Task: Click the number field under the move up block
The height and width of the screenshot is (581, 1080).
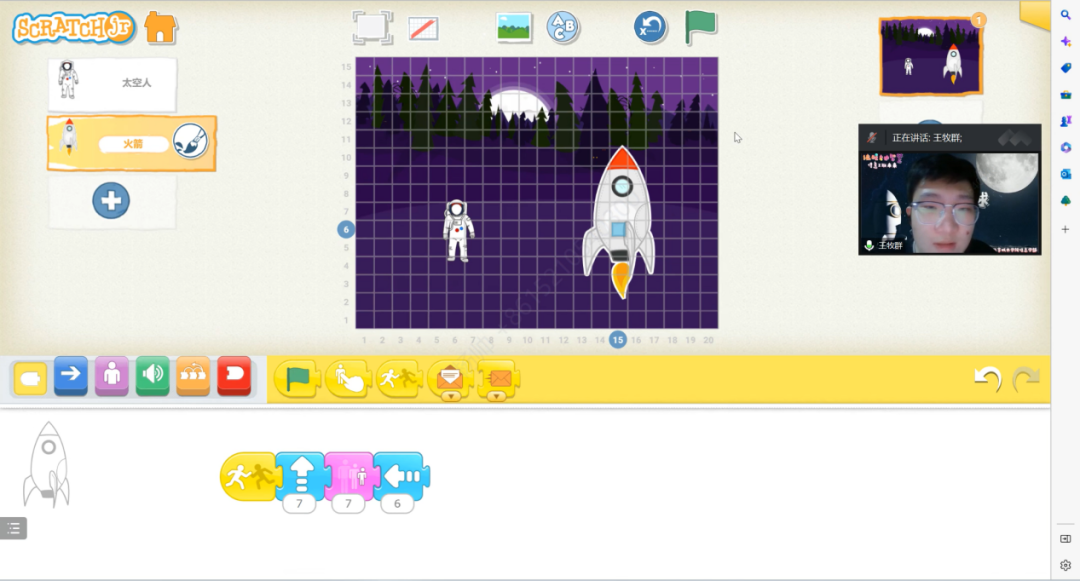Action: click(x=299, y=504)
